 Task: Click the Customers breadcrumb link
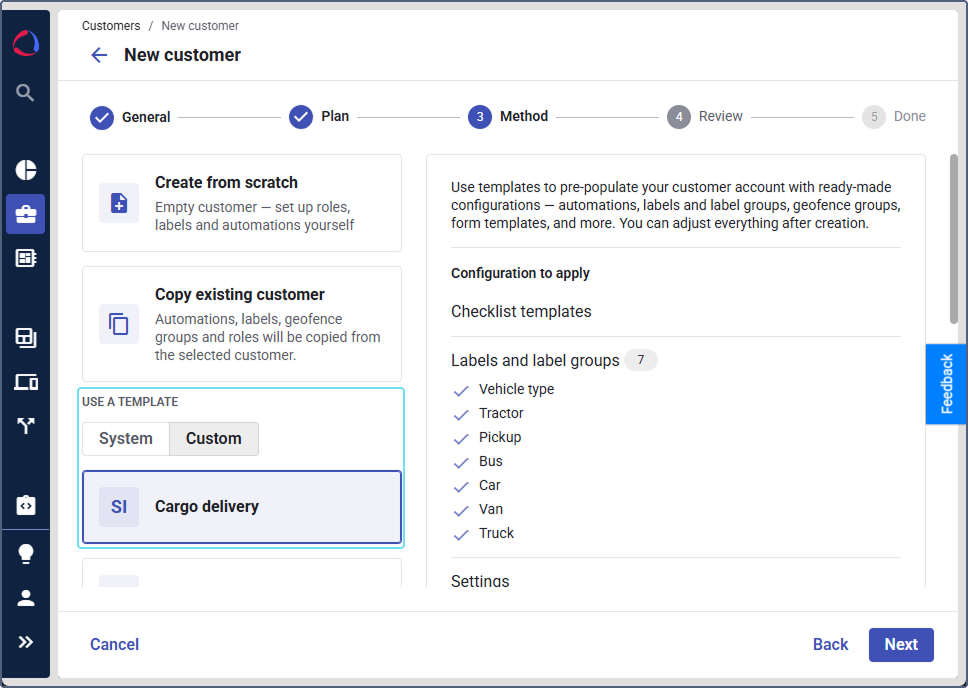click(x=111, y=26)
